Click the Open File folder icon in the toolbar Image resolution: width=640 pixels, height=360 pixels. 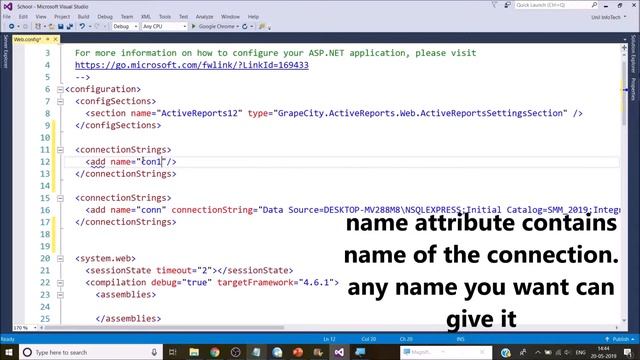point(51,27)
